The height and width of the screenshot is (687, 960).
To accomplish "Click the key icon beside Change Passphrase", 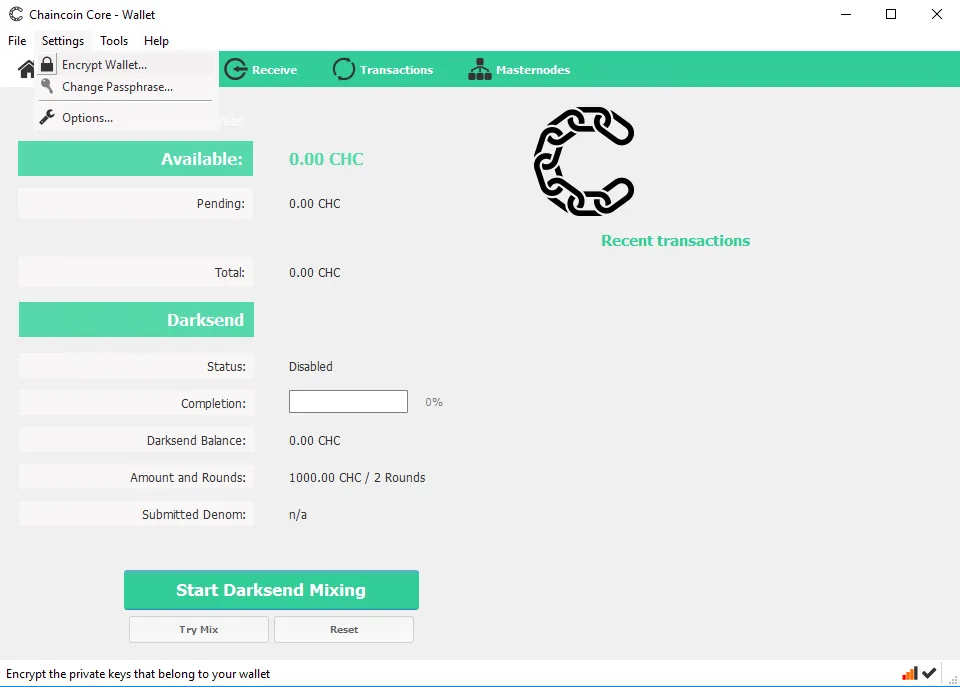I will coord(47,86).
